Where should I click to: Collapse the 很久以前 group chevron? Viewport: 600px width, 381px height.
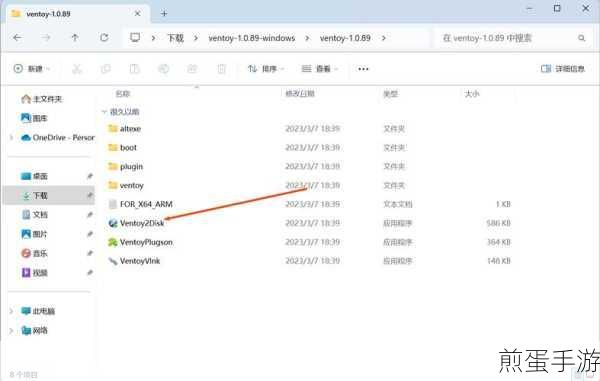[x=104, y=112]
